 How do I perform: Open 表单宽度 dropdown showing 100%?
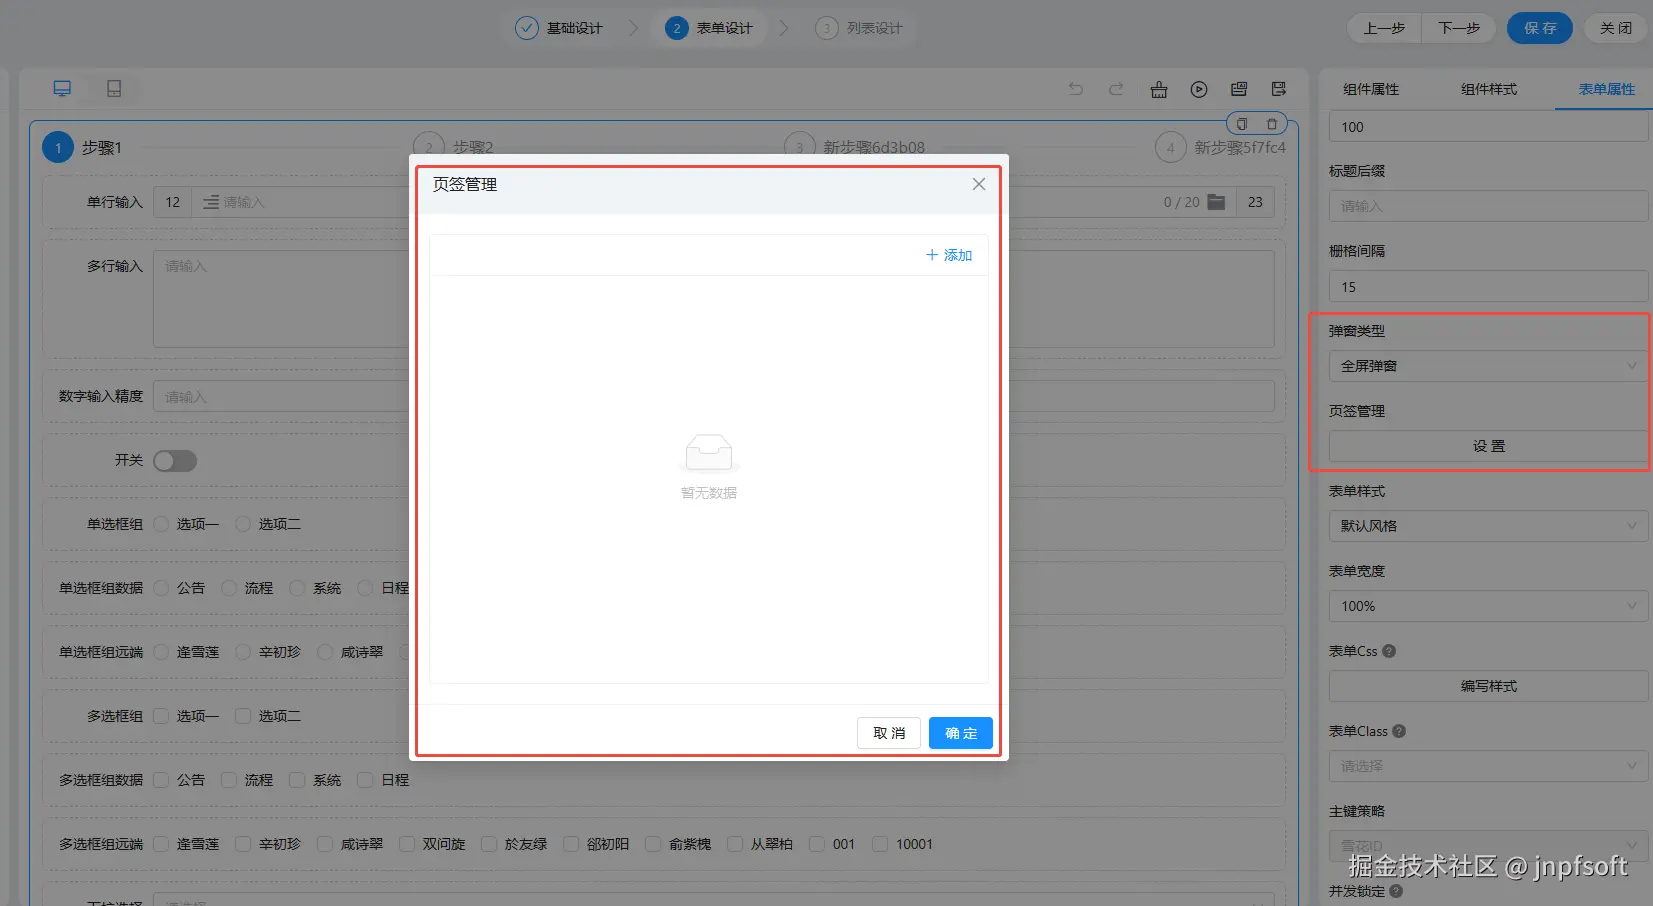[1488, 606]
